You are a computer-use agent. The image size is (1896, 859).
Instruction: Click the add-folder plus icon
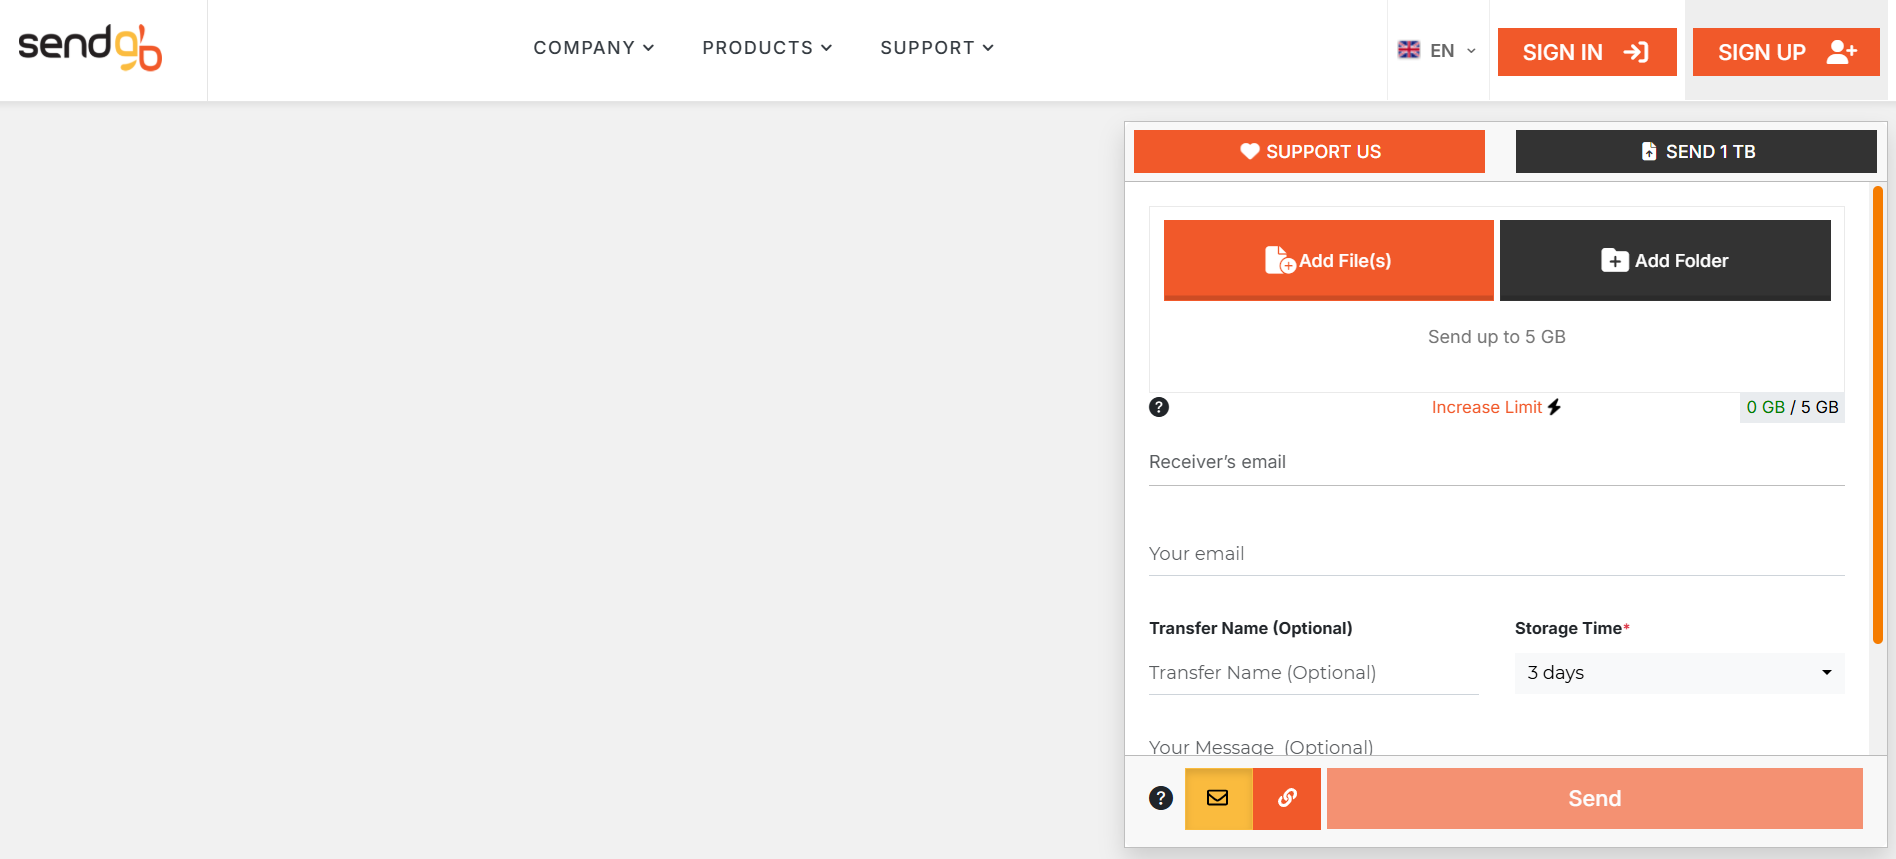(x=1614, y=261)
